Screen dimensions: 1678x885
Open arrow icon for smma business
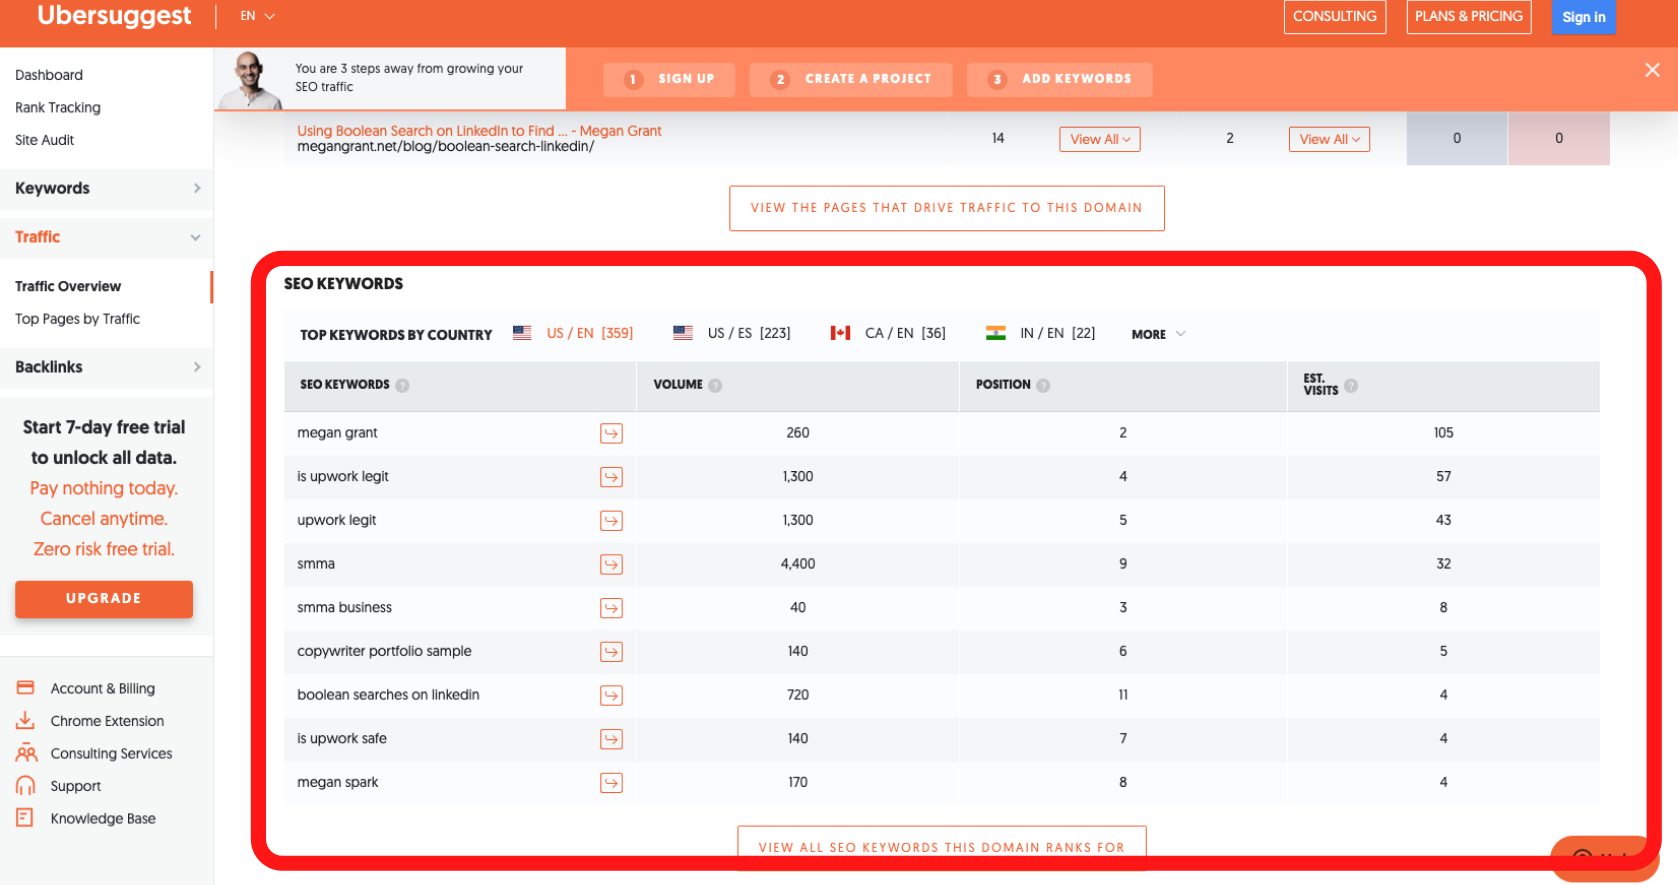tap(611, 608)
